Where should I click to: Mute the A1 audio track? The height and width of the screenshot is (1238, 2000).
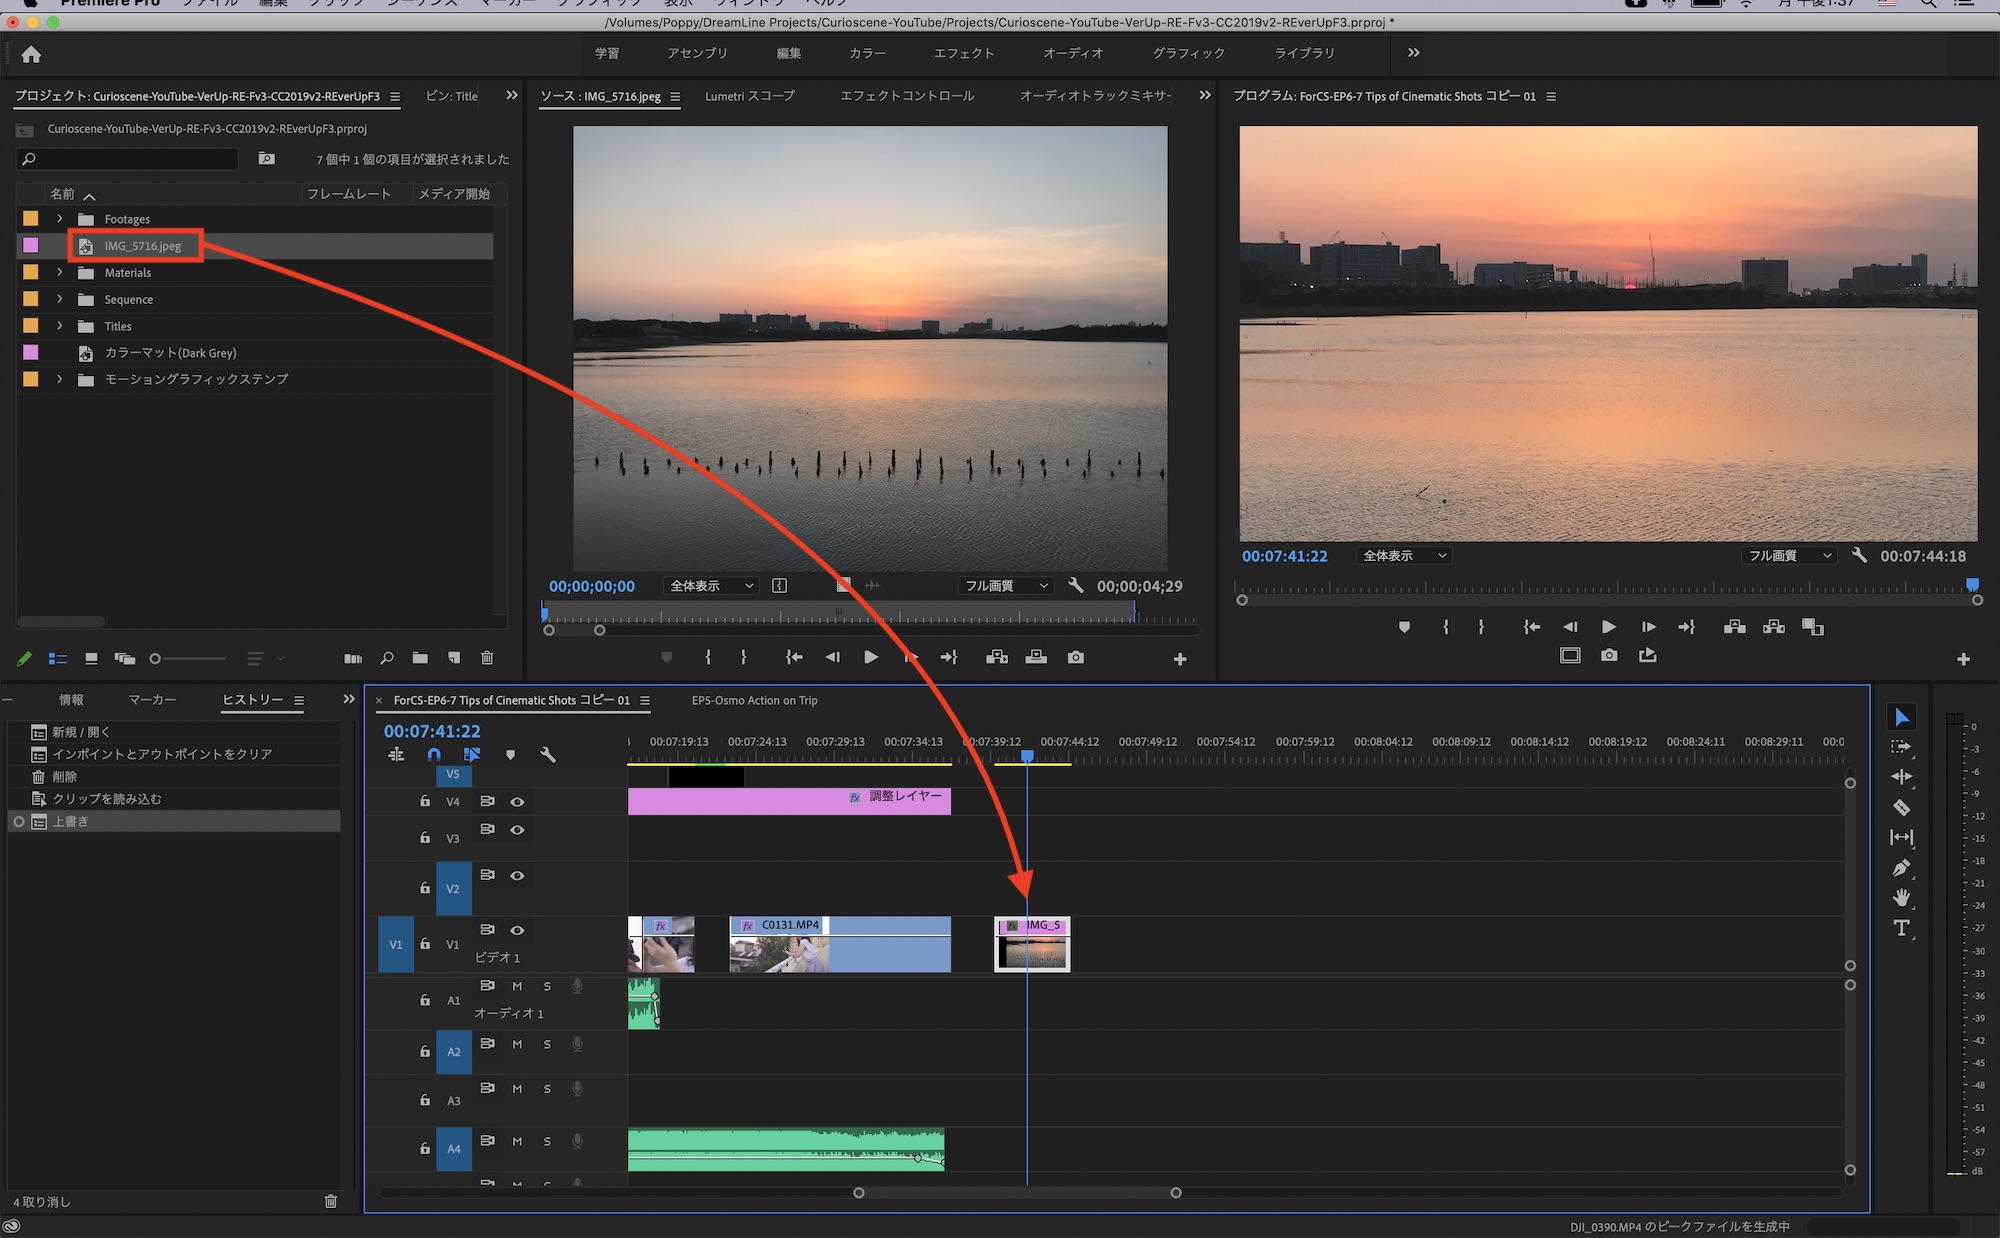click(x=517, y=986)
